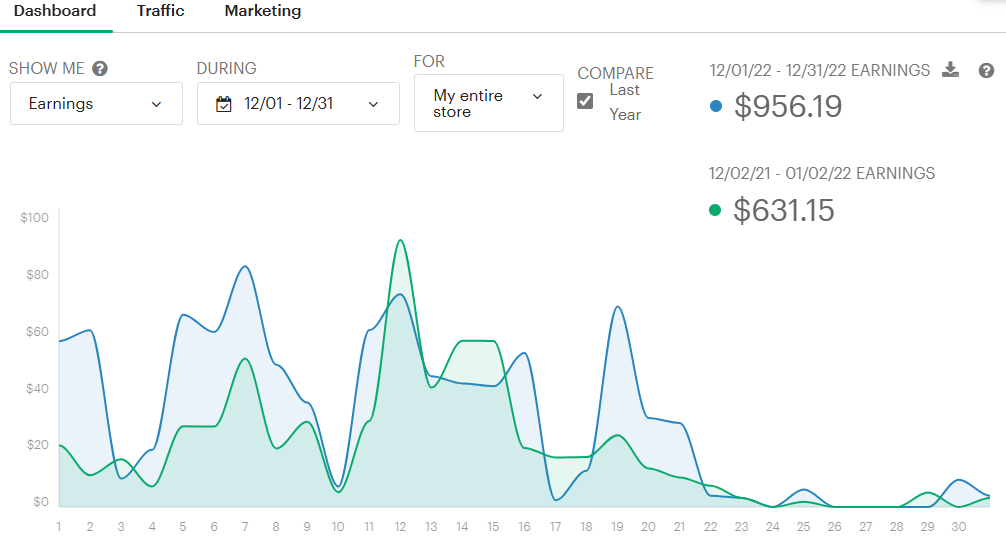Uncheck the Compare Last Year checkbox
Screen dimensions: 1006x539
[585, 100]
